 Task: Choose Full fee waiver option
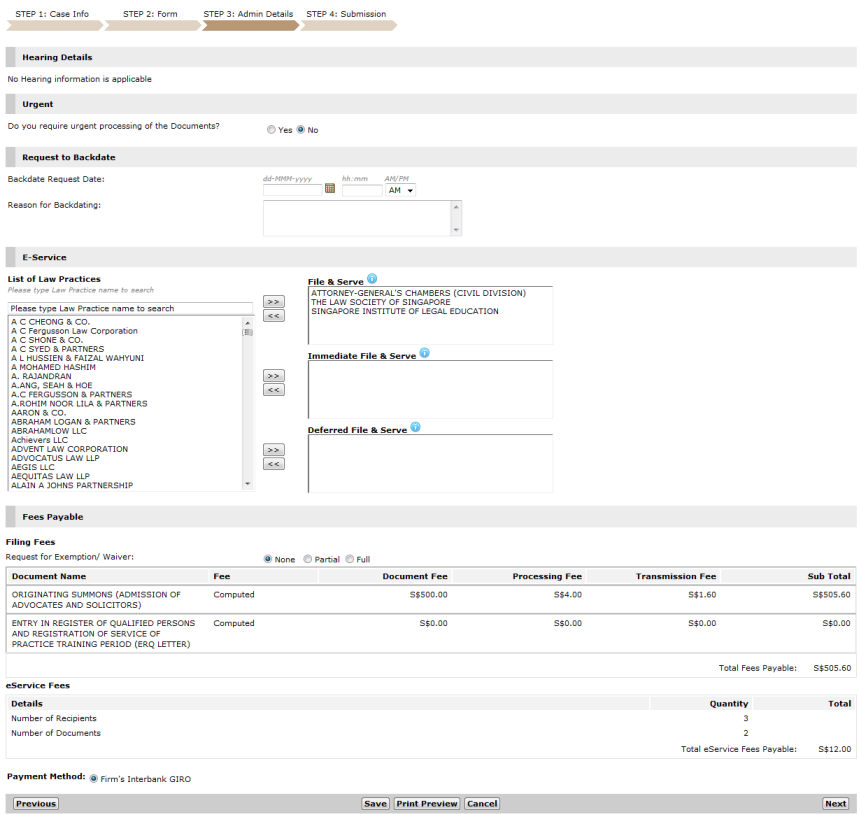pyautogui.click(x=350, y=559)
